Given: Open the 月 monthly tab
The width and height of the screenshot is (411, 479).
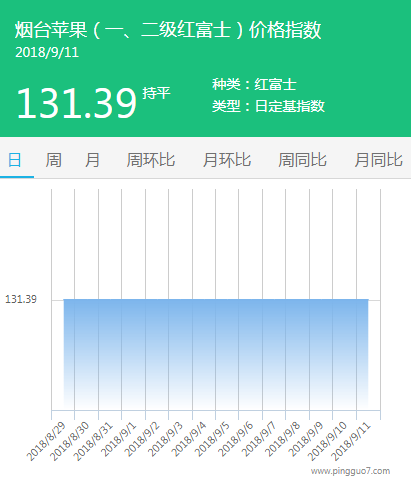Looking at the screenshot, I should (92, 160).
